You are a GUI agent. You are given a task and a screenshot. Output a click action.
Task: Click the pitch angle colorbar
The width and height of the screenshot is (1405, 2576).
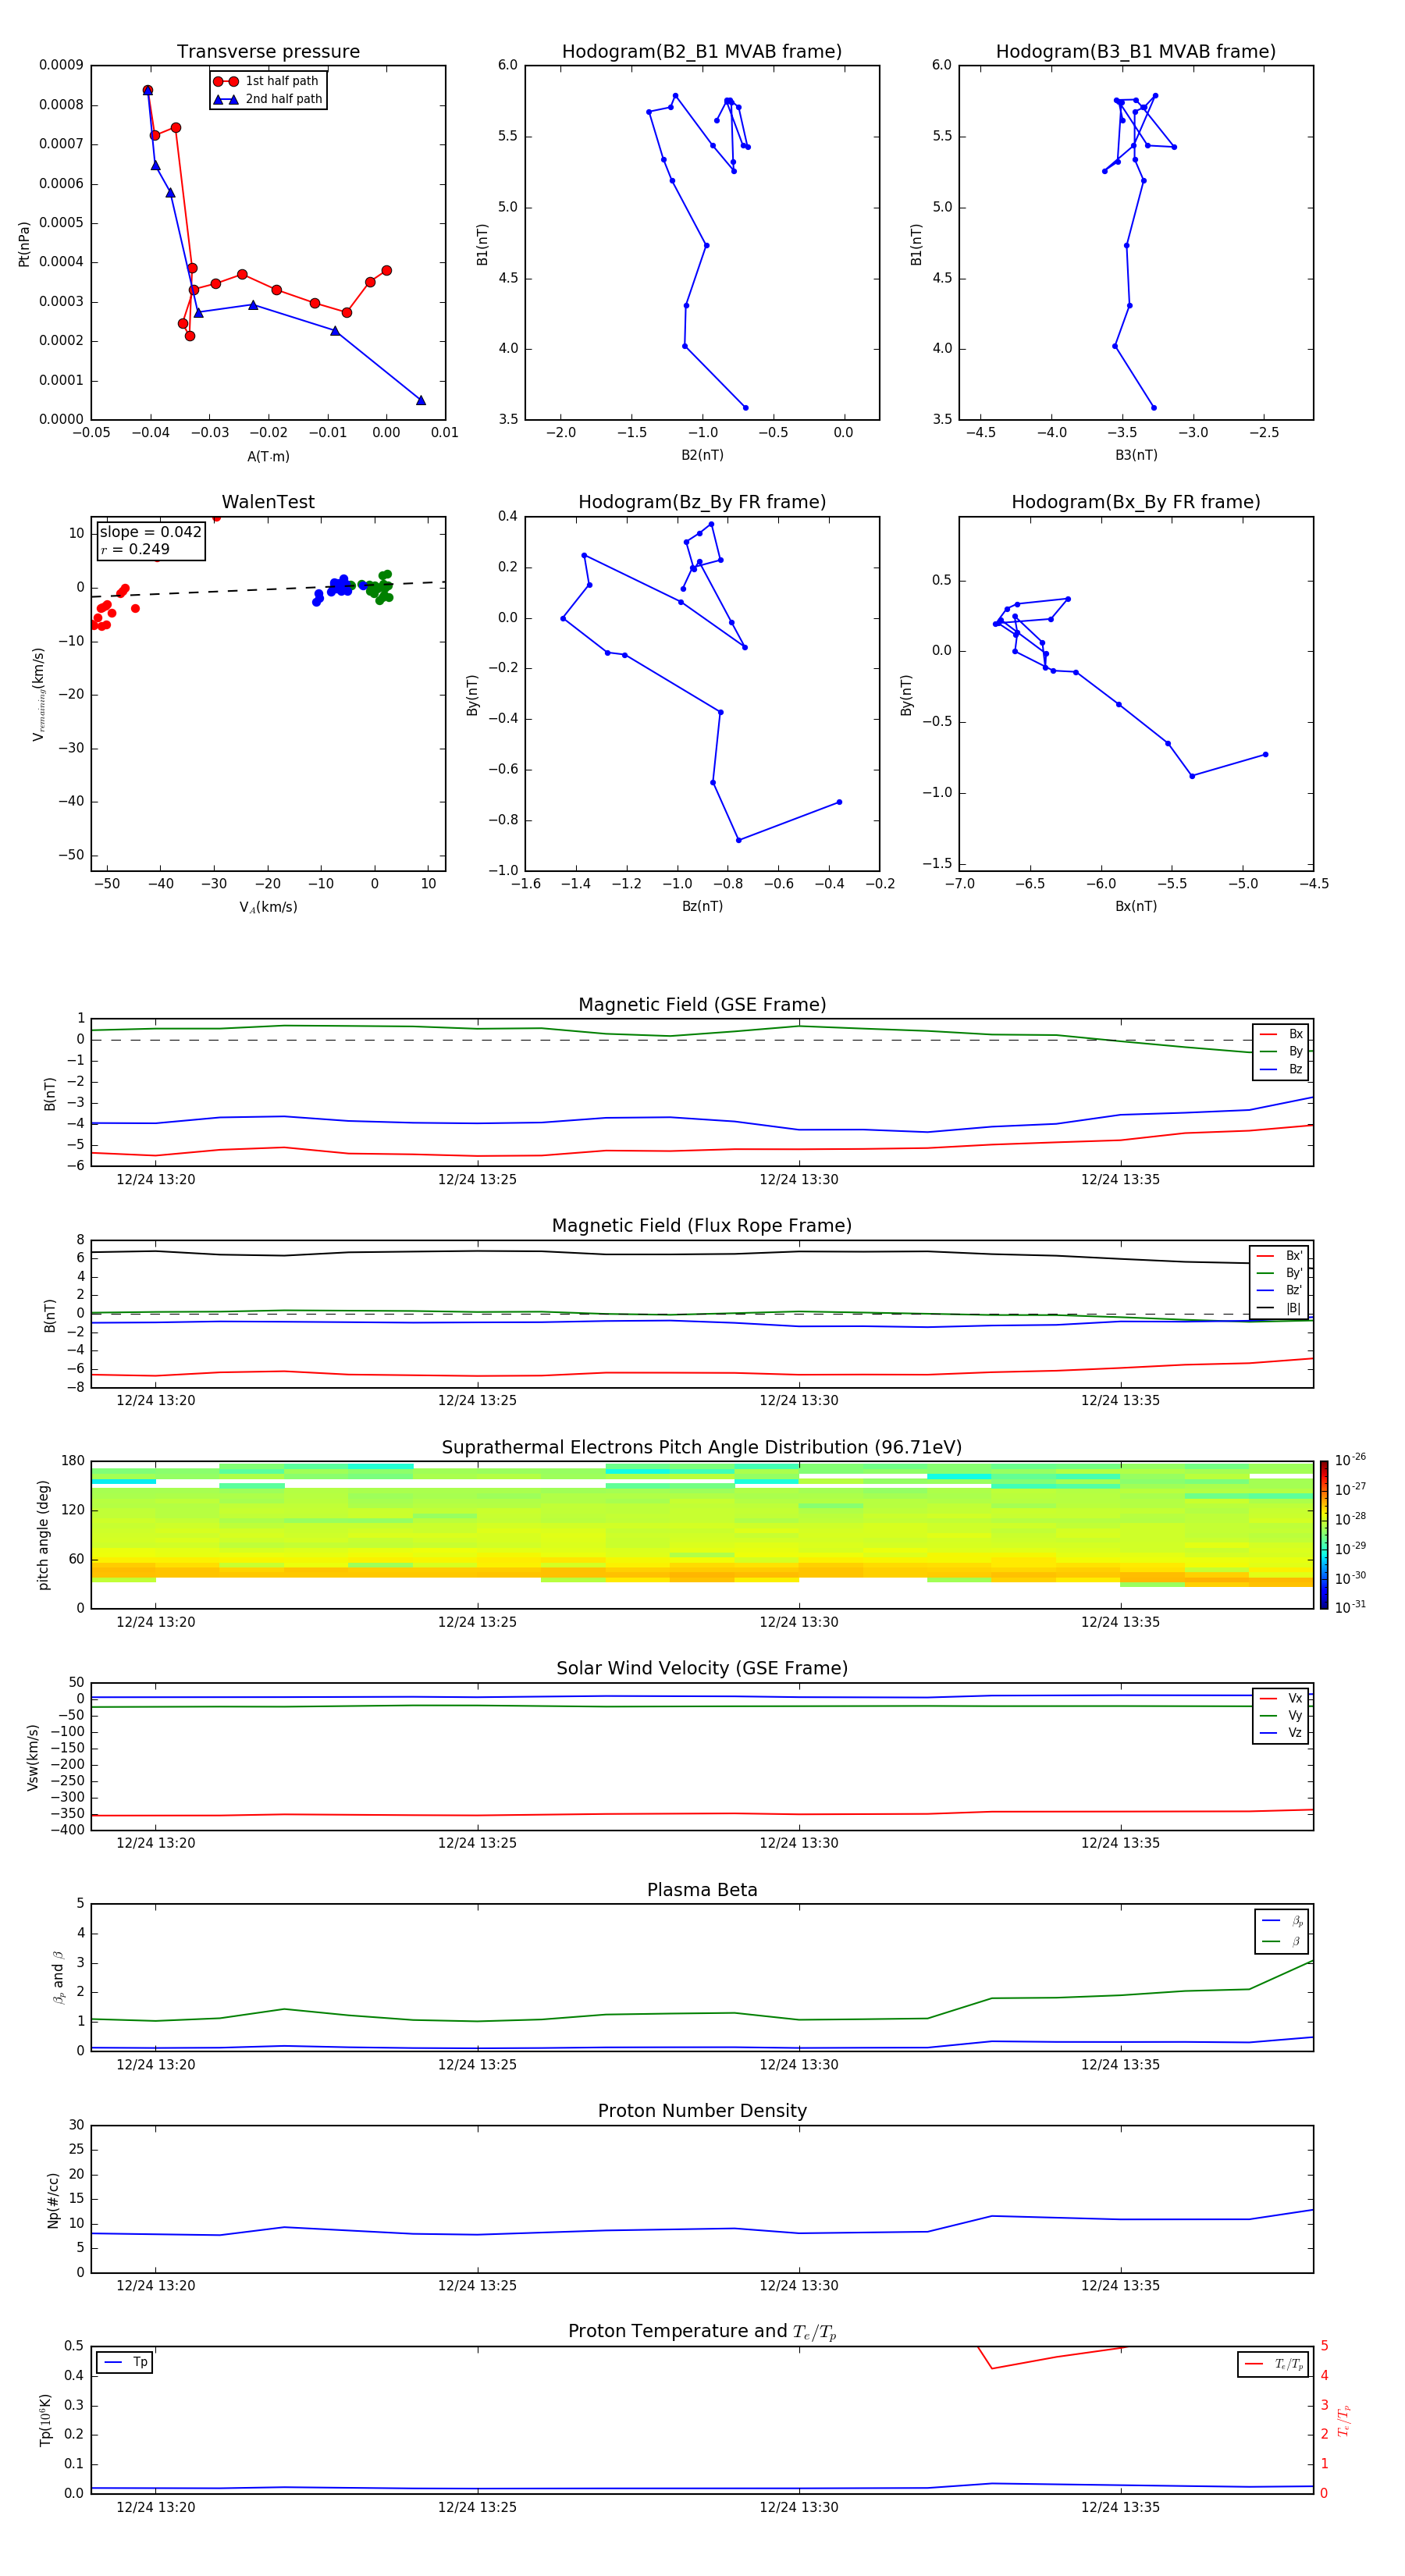coord(1324,1535)
